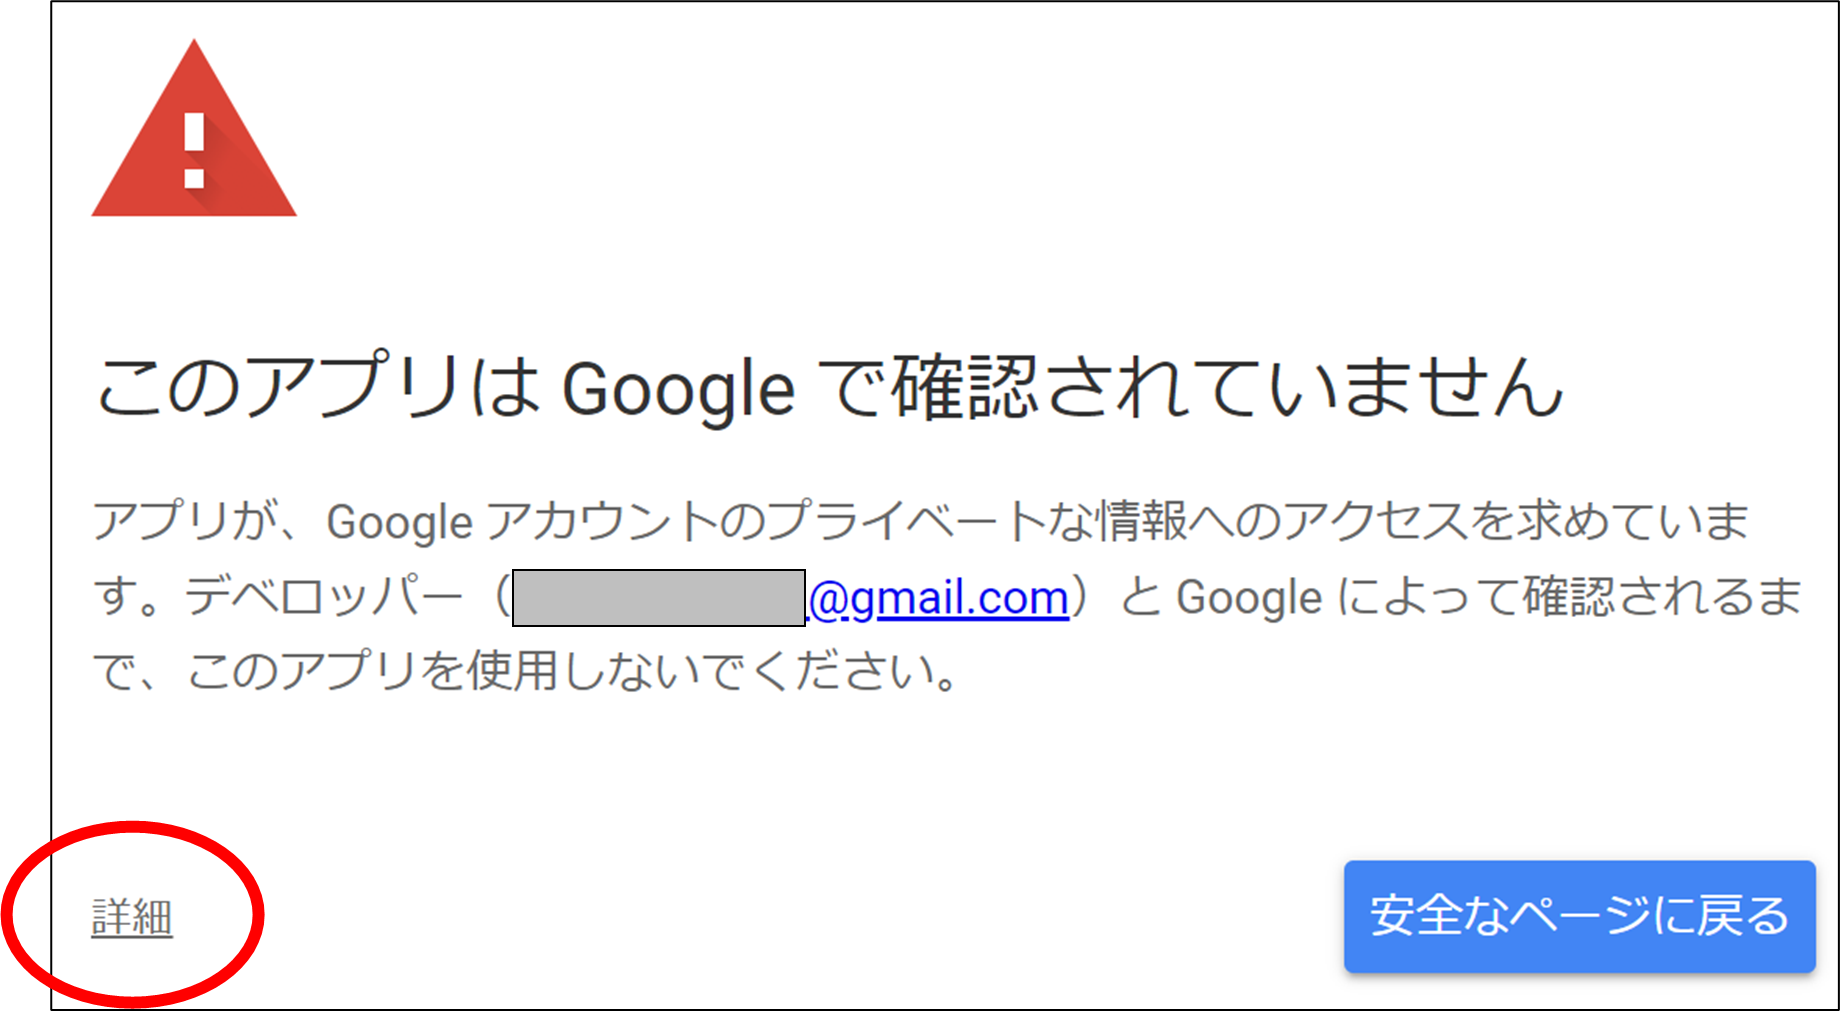Screen dimensions: 1840x1011
Task: Click the red warning triangle icon
Action: point(194,130)
